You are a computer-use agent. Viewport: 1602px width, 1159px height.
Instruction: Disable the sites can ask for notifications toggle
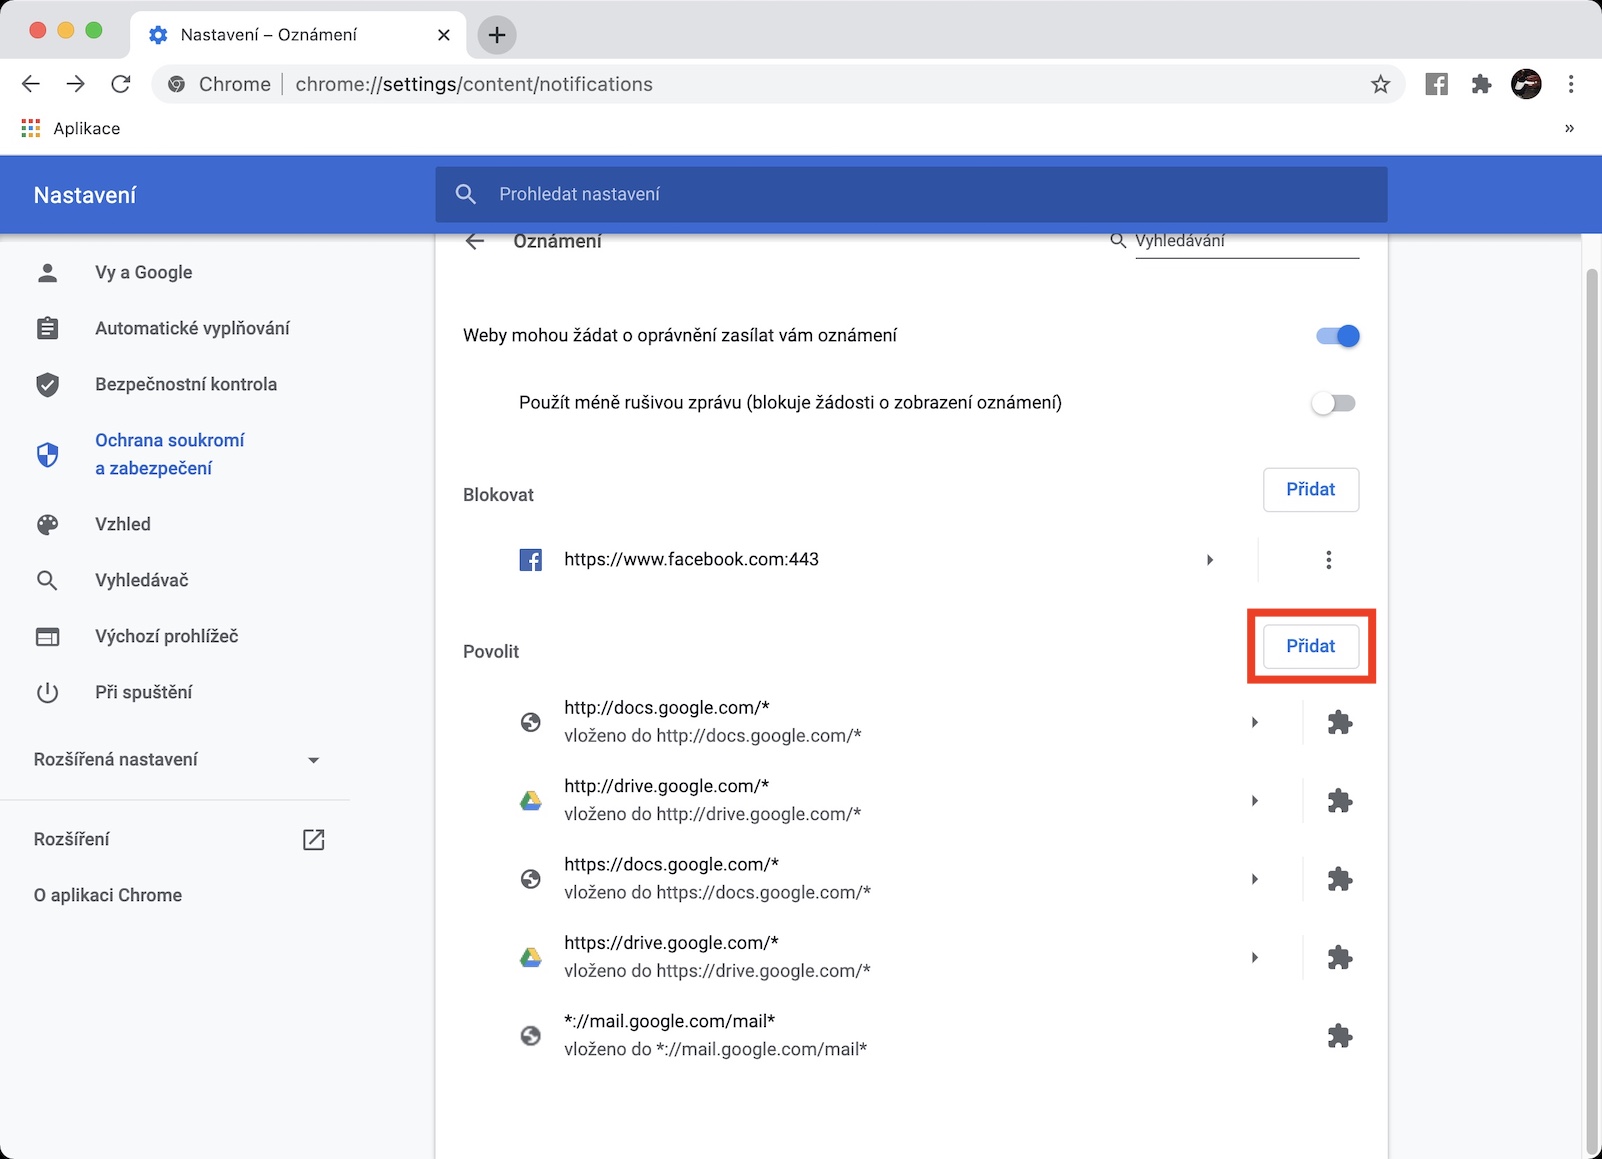point(1337,336)
